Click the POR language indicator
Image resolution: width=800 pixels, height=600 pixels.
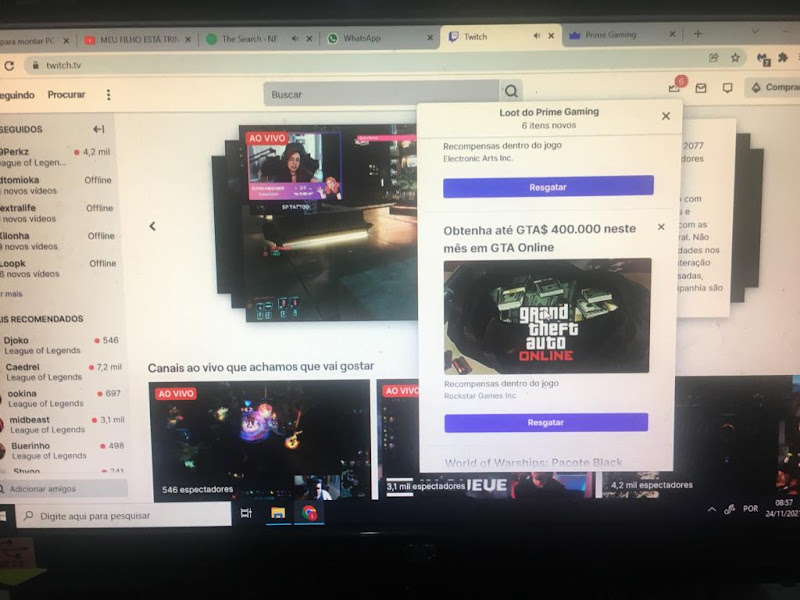750,508
